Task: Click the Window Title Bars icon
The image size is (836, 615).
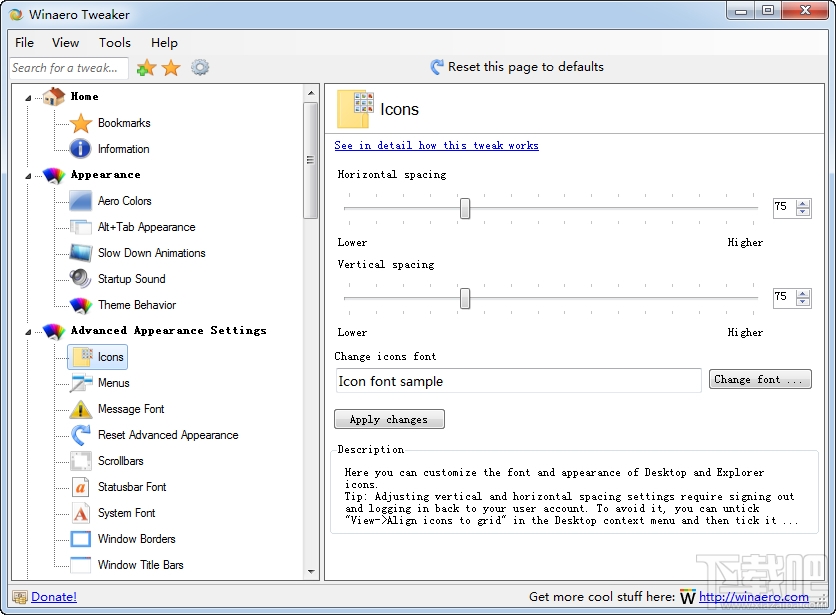Action: pos(81,565)
